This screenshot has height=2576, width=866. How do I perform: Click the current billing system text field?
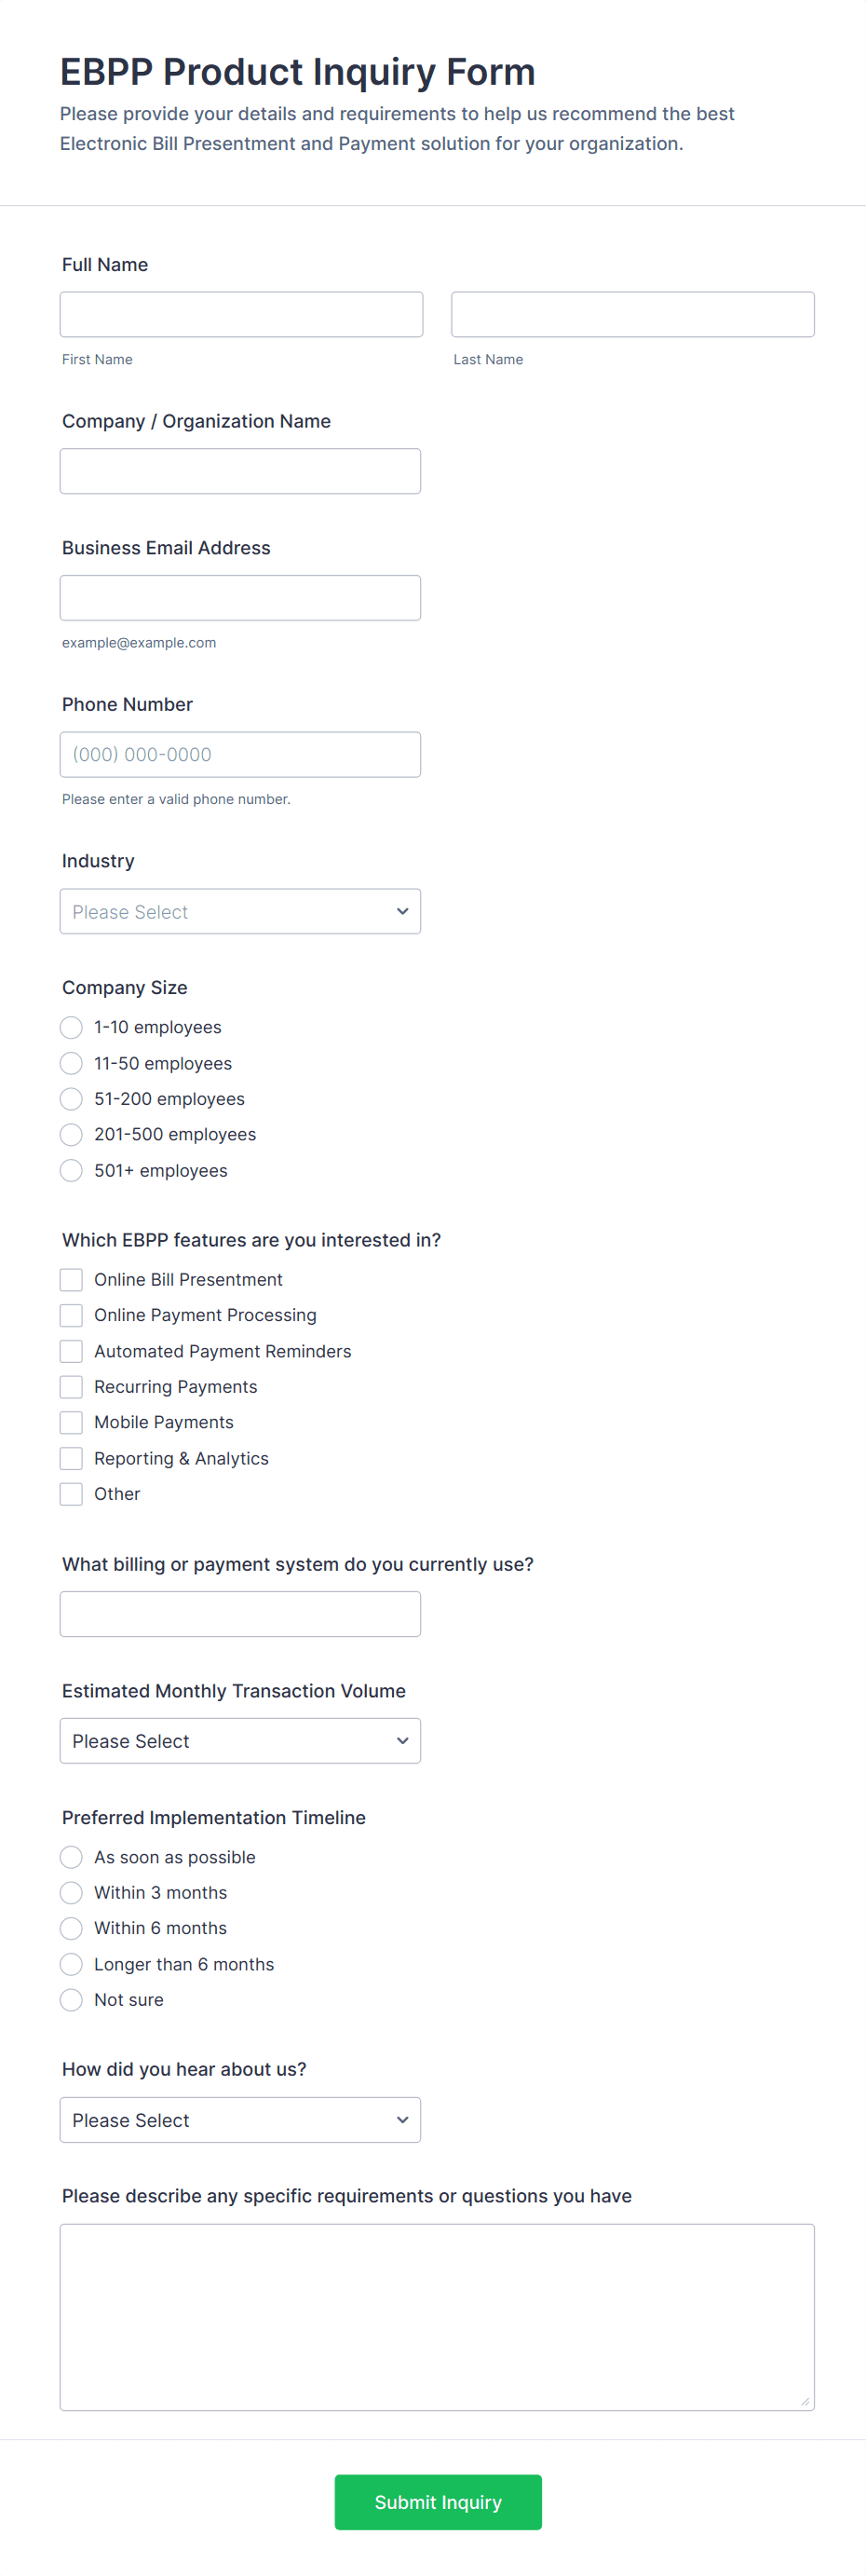(x=240, y=1614)
